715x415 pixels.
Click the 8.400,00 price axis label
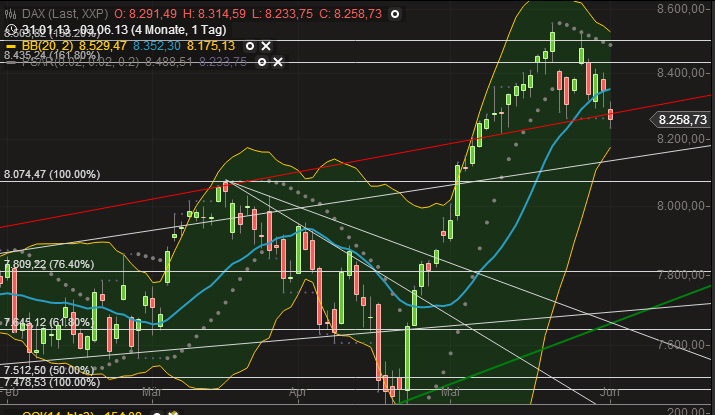tap(682, 73)
